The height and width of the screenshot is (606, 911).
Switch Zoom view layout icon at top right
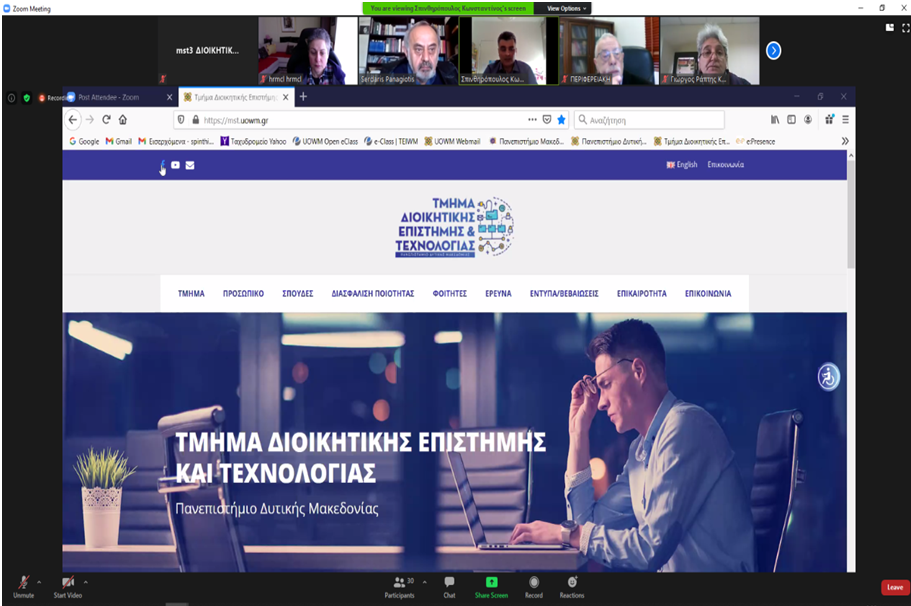[890, 27]
